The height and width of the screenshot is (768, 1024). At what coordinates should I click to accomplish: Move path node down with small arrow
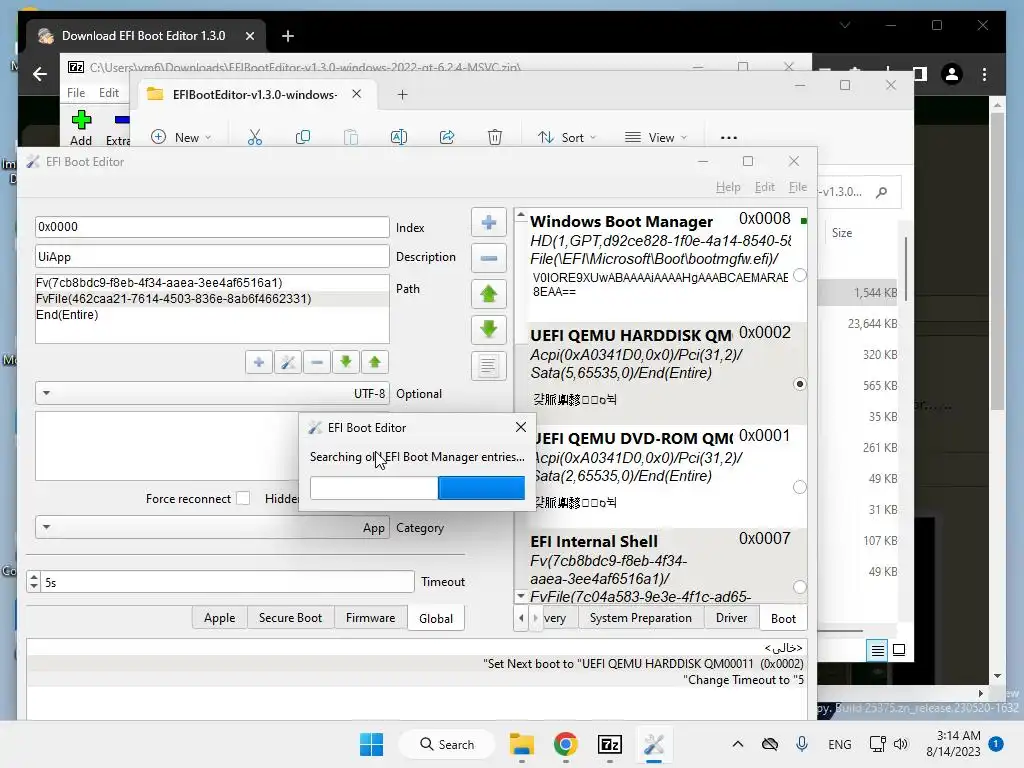pyautogui.click(x=345, y=362)
